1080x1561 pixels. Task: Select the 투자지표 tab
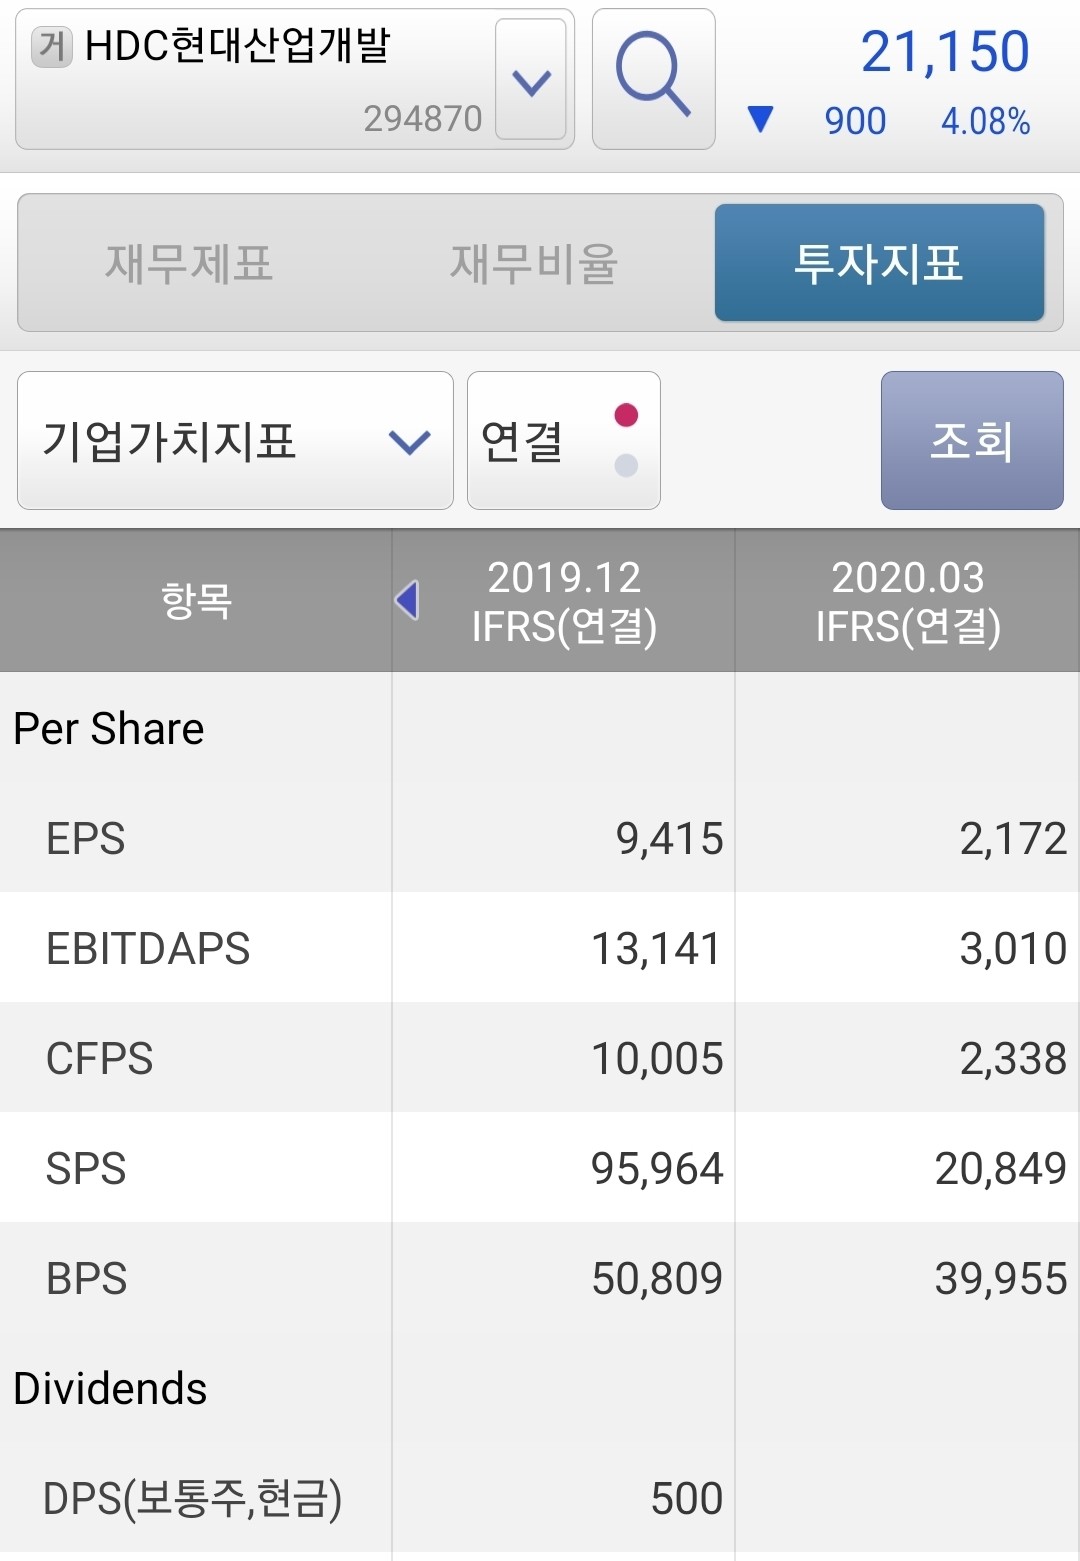pos(879,263)
